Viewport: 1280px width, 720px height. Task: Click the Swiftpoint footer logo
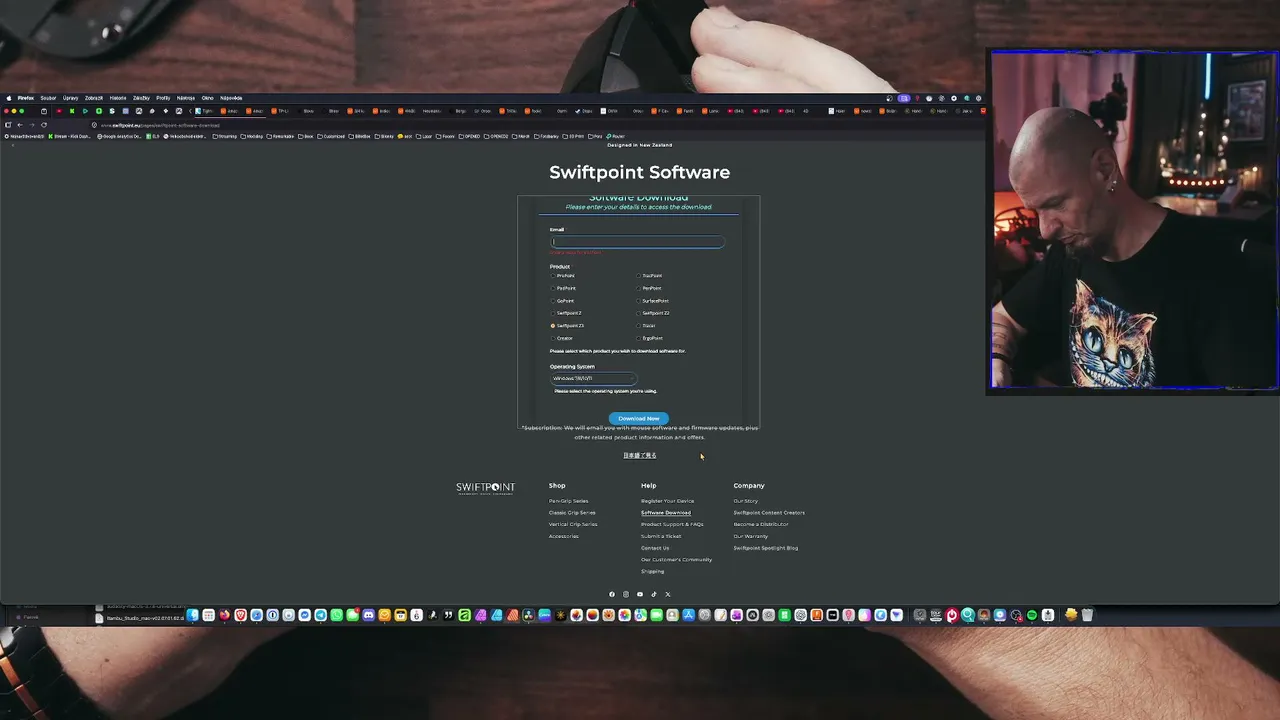pyautogui.click(x=485, y=488)
